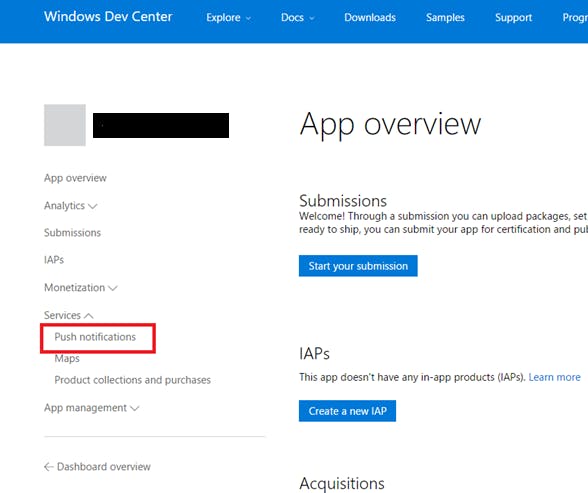Open Submissions in the sidebar
The height and width of the screenshot is (493, 588).
(72, 232)
